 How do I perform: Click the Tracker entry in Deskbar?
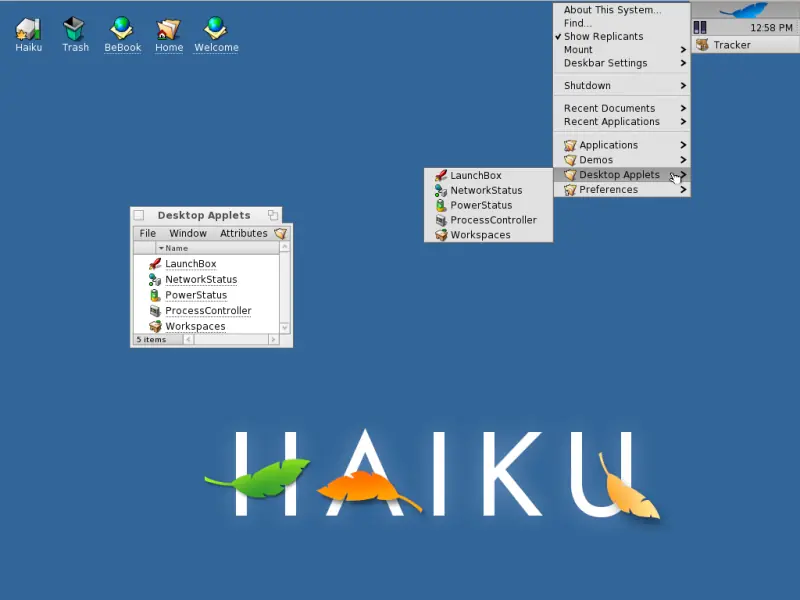tap(745, 45)
